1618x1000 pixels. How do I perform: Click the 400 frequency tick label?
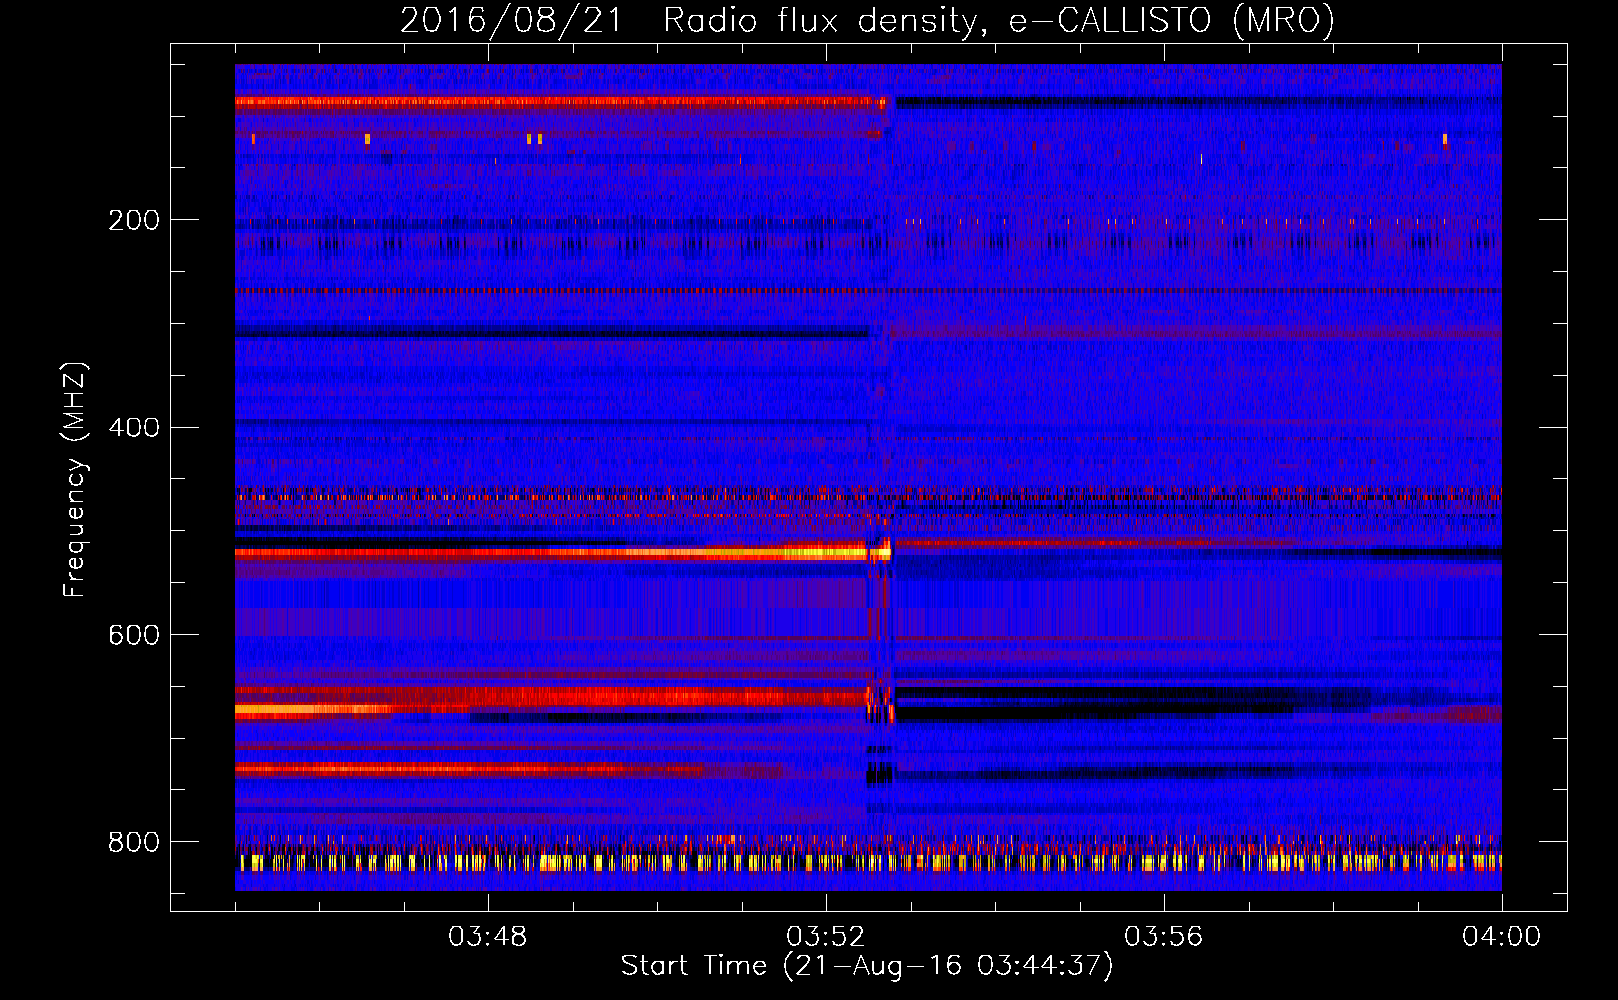point(134,428)
